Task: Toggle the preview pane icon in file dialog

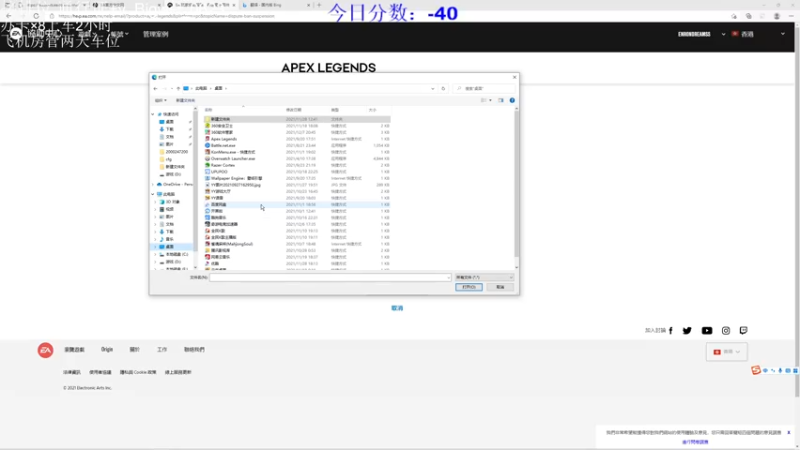Action: (x=501, y=101)
